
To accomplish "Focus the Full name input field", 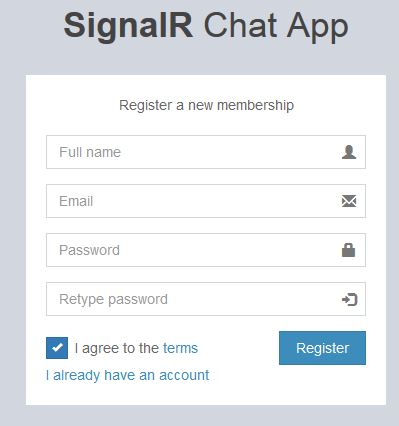I will (x=206, y=152).
